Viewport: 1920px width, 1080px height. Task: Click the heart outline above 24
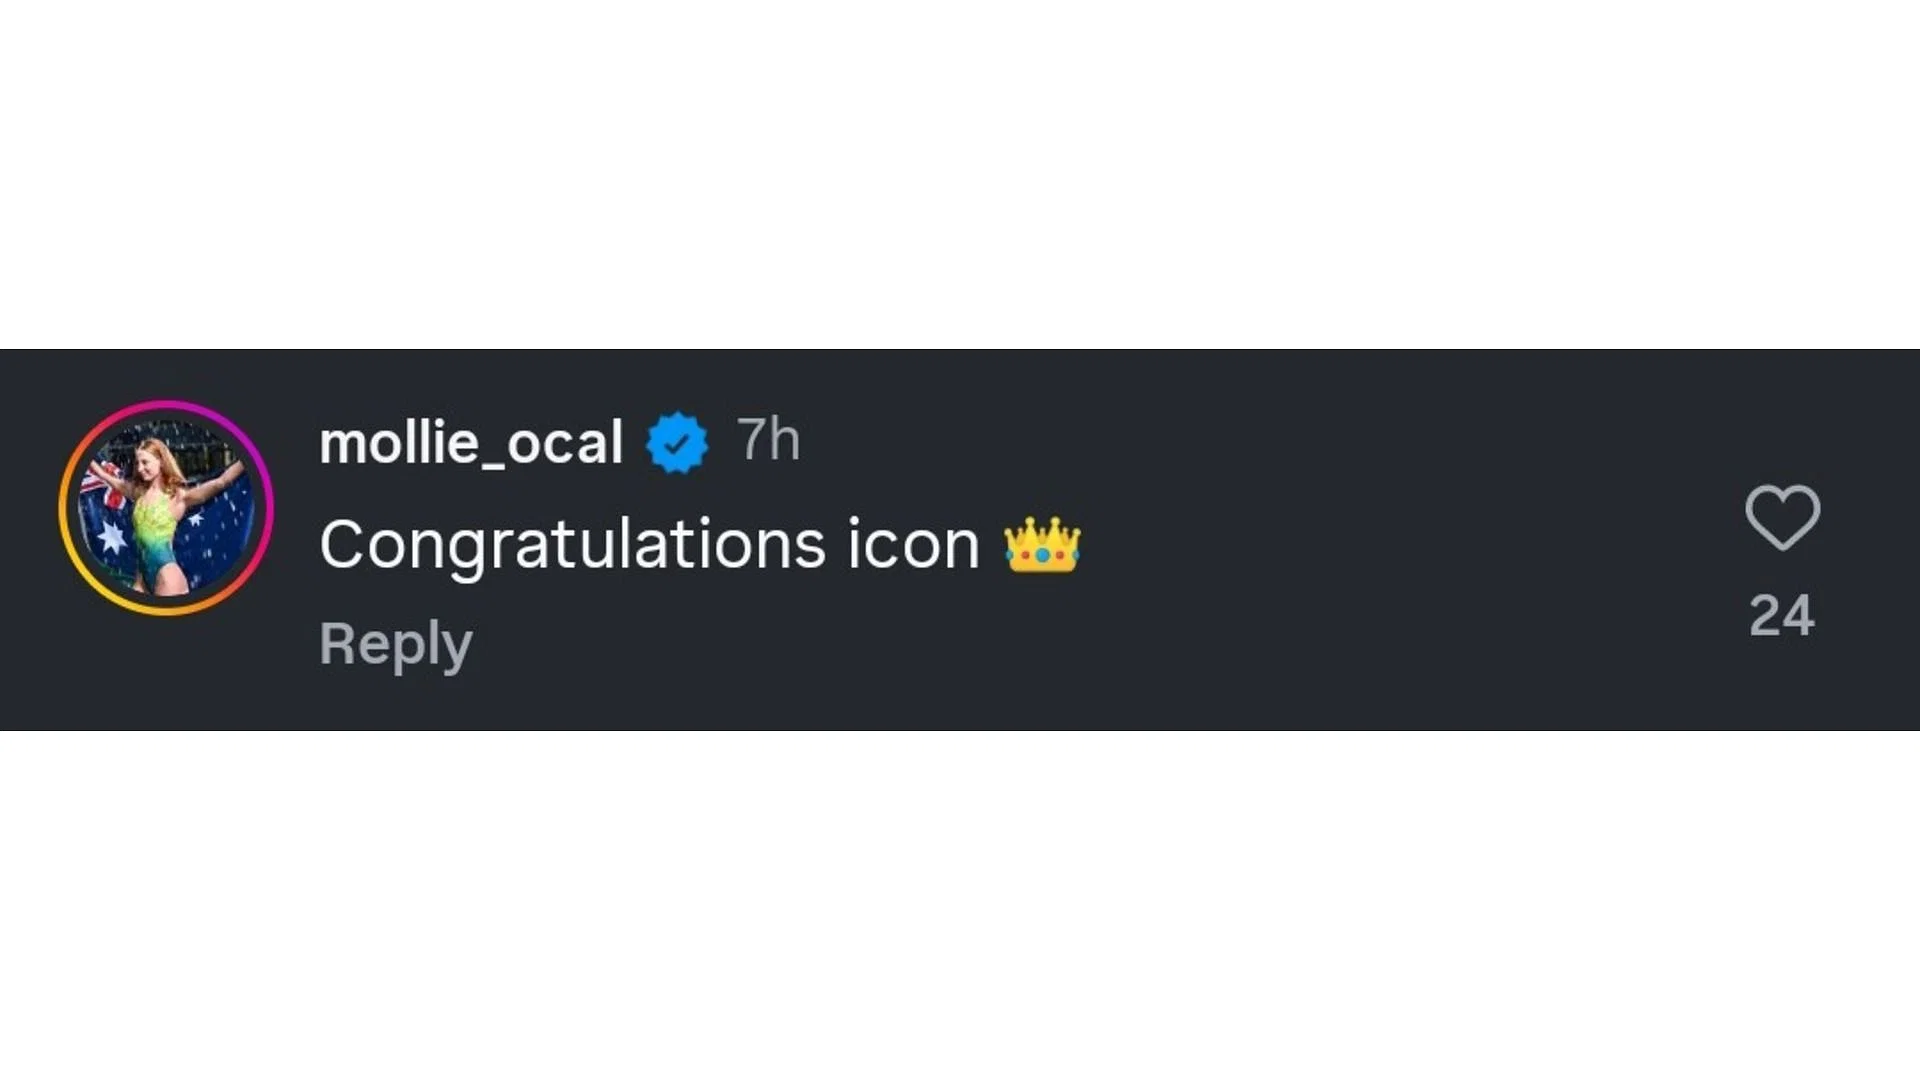click(x=1782, y=517)
